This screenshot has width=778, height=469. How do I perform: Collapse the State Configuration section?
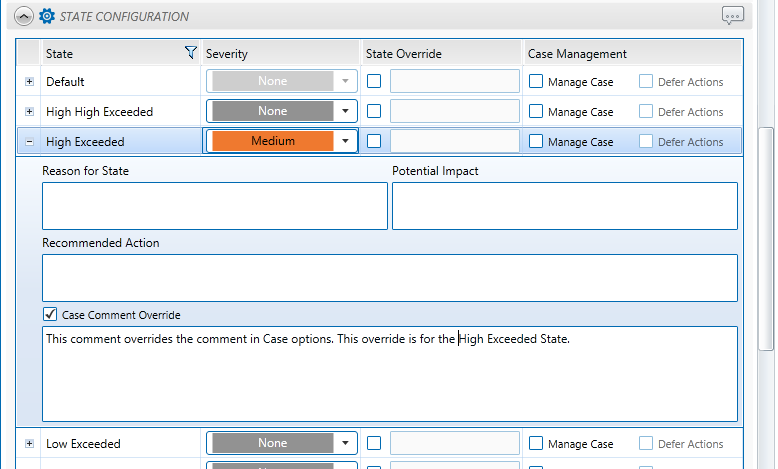tap(24, 16)
